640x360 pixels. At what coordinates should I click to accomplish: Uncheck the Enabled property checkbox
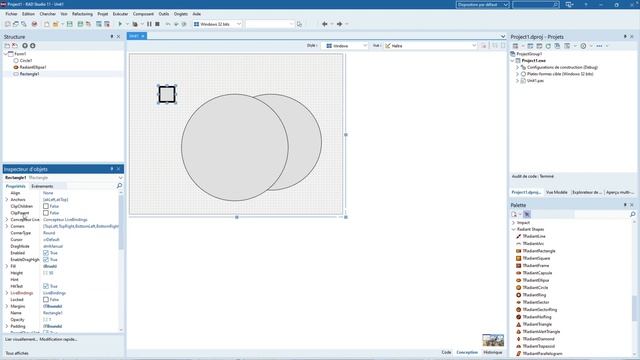46,253
